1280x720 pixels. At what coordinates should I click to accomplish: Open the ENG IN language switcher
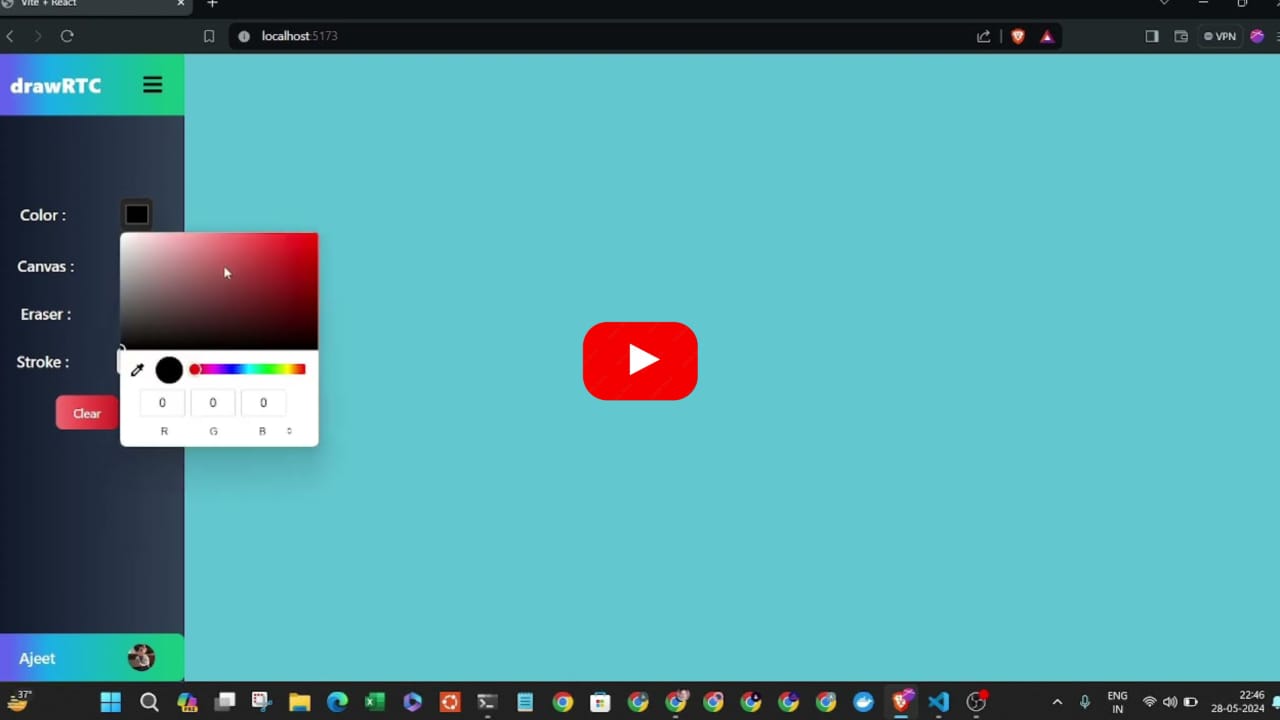pos(1118,702)
